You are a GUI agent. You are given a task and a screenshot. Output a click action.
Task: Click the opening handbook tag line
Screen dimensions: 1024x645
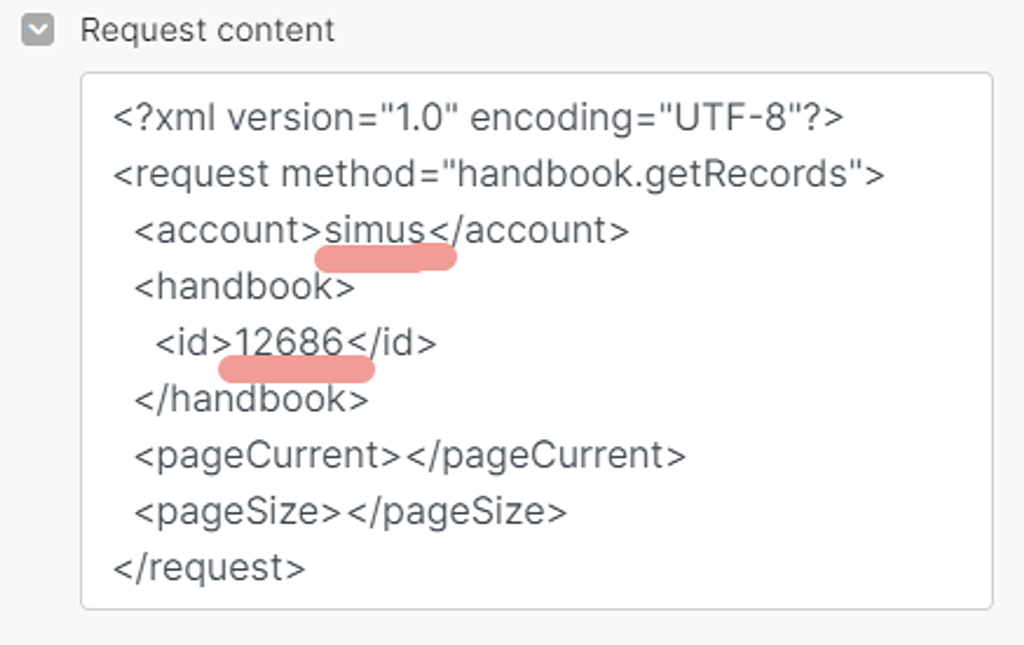244,287
